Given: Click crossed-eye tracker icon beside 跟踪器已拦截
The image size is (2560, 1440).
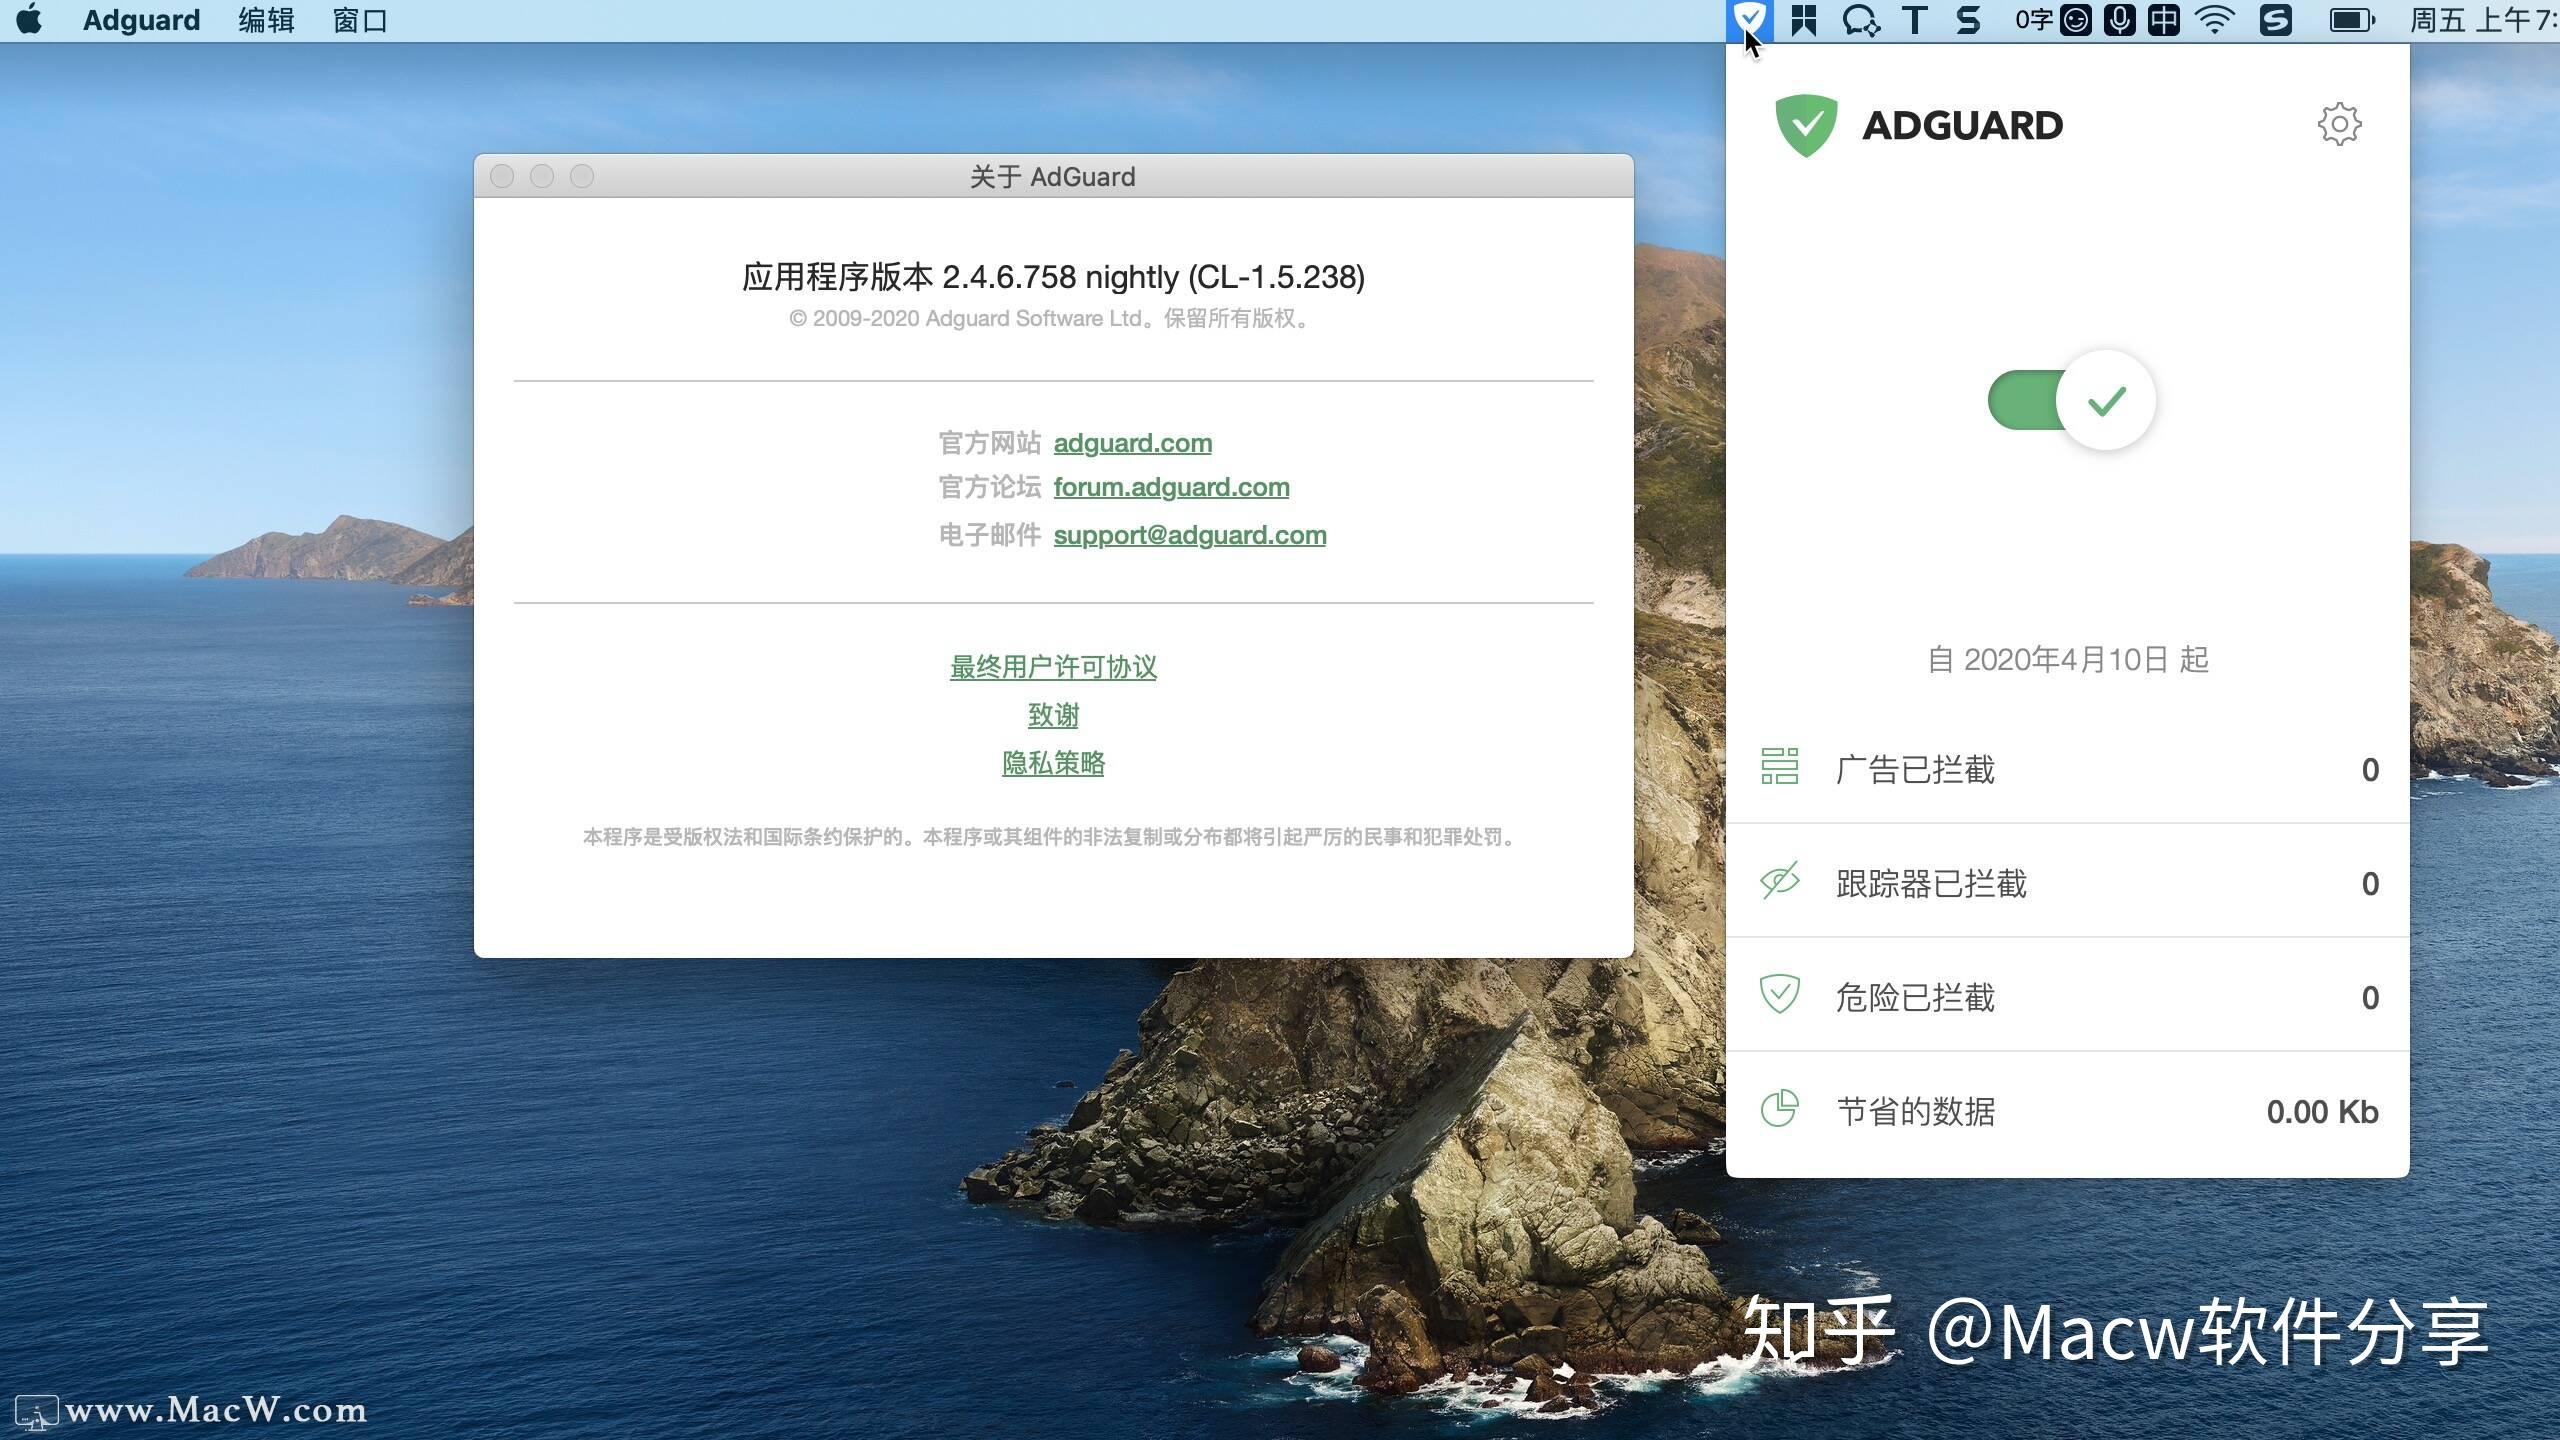Looking at the screenshot, I should click(x=1779, y=881).
